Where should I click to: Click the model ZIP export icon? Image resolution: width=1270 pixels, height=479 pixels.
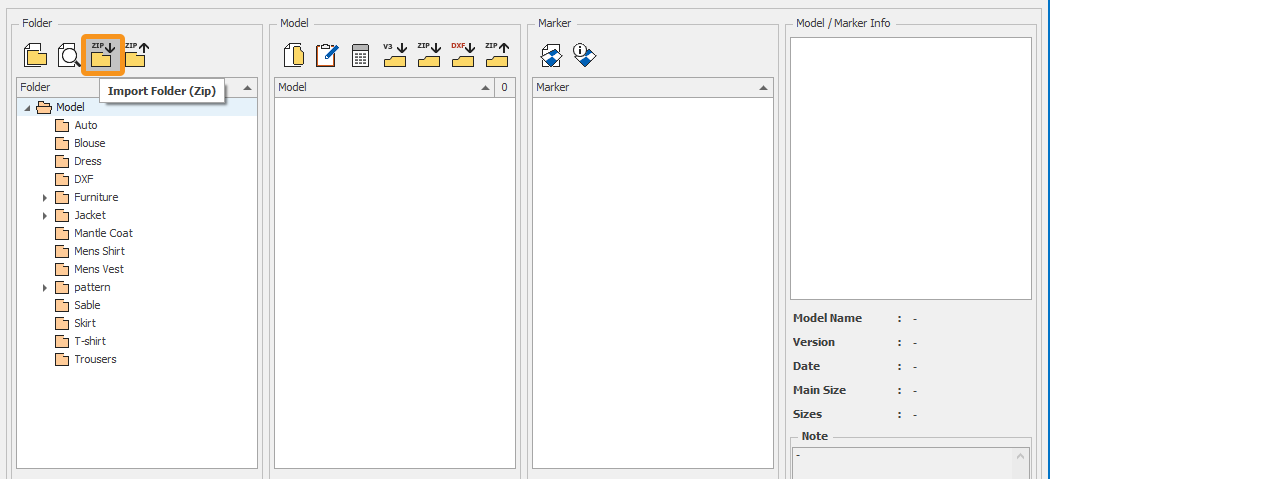[x=496, y=55]
